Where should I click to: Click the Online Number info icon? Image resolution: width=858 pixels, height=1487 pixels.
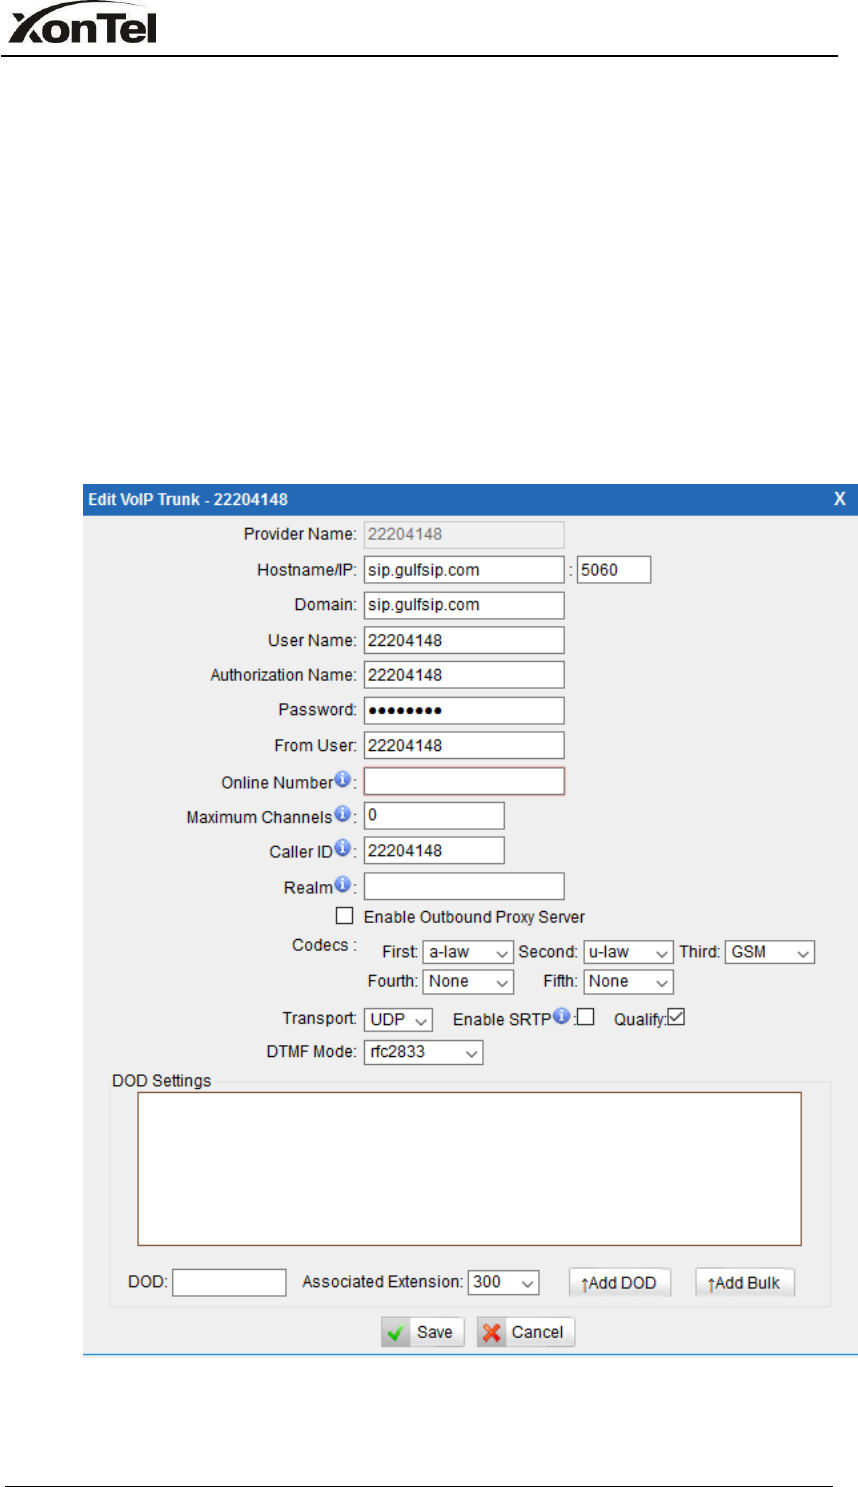point(342,779)
